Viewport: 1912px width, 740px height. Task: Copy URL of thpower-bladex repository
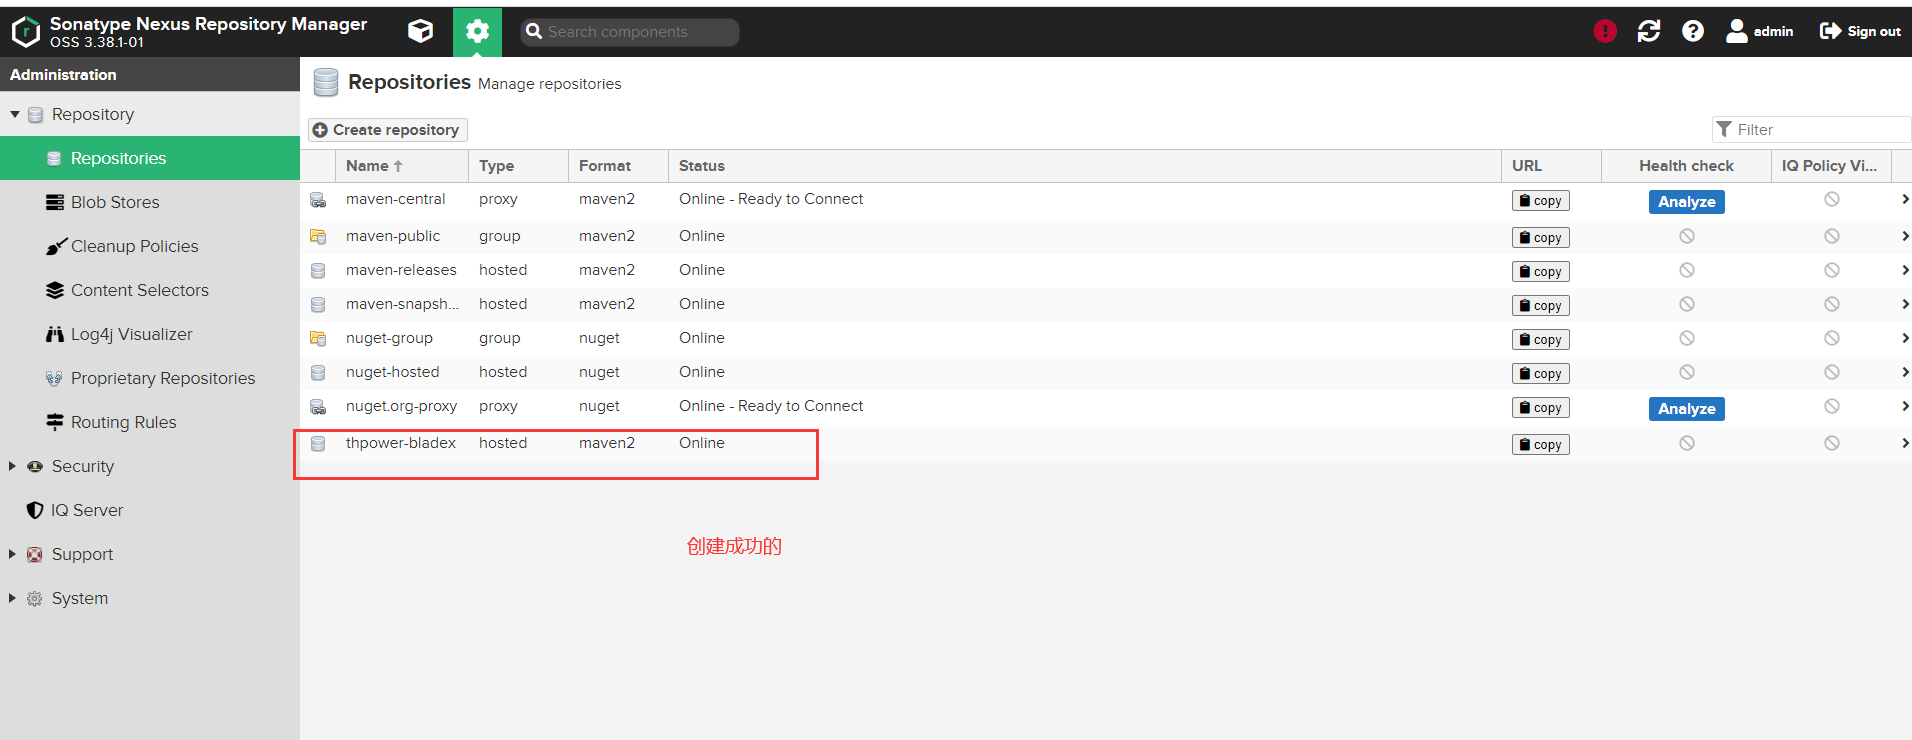click(1540, 445)
